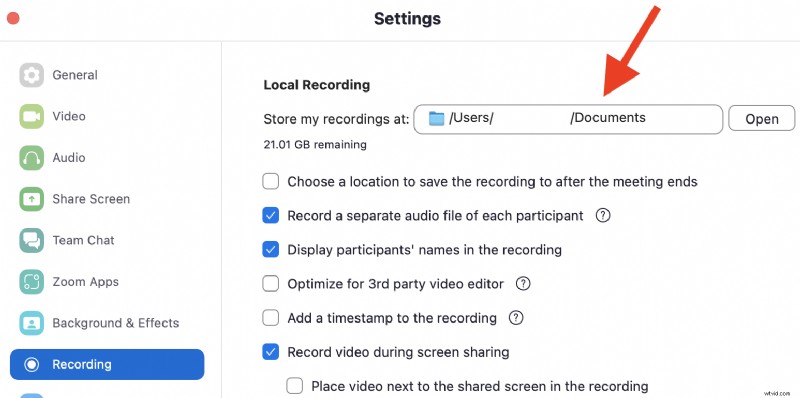Uncheck Display participants' names in the recording

coord(270,250)
